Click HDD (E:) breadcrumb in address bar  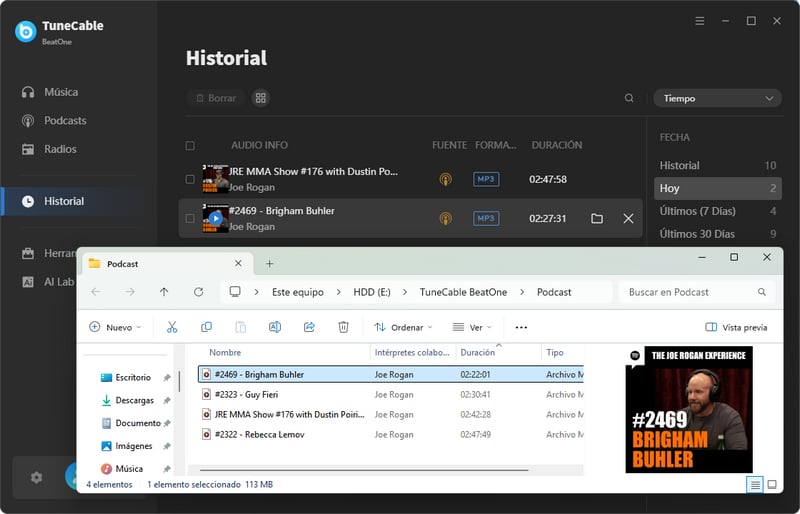coord(372,292)
